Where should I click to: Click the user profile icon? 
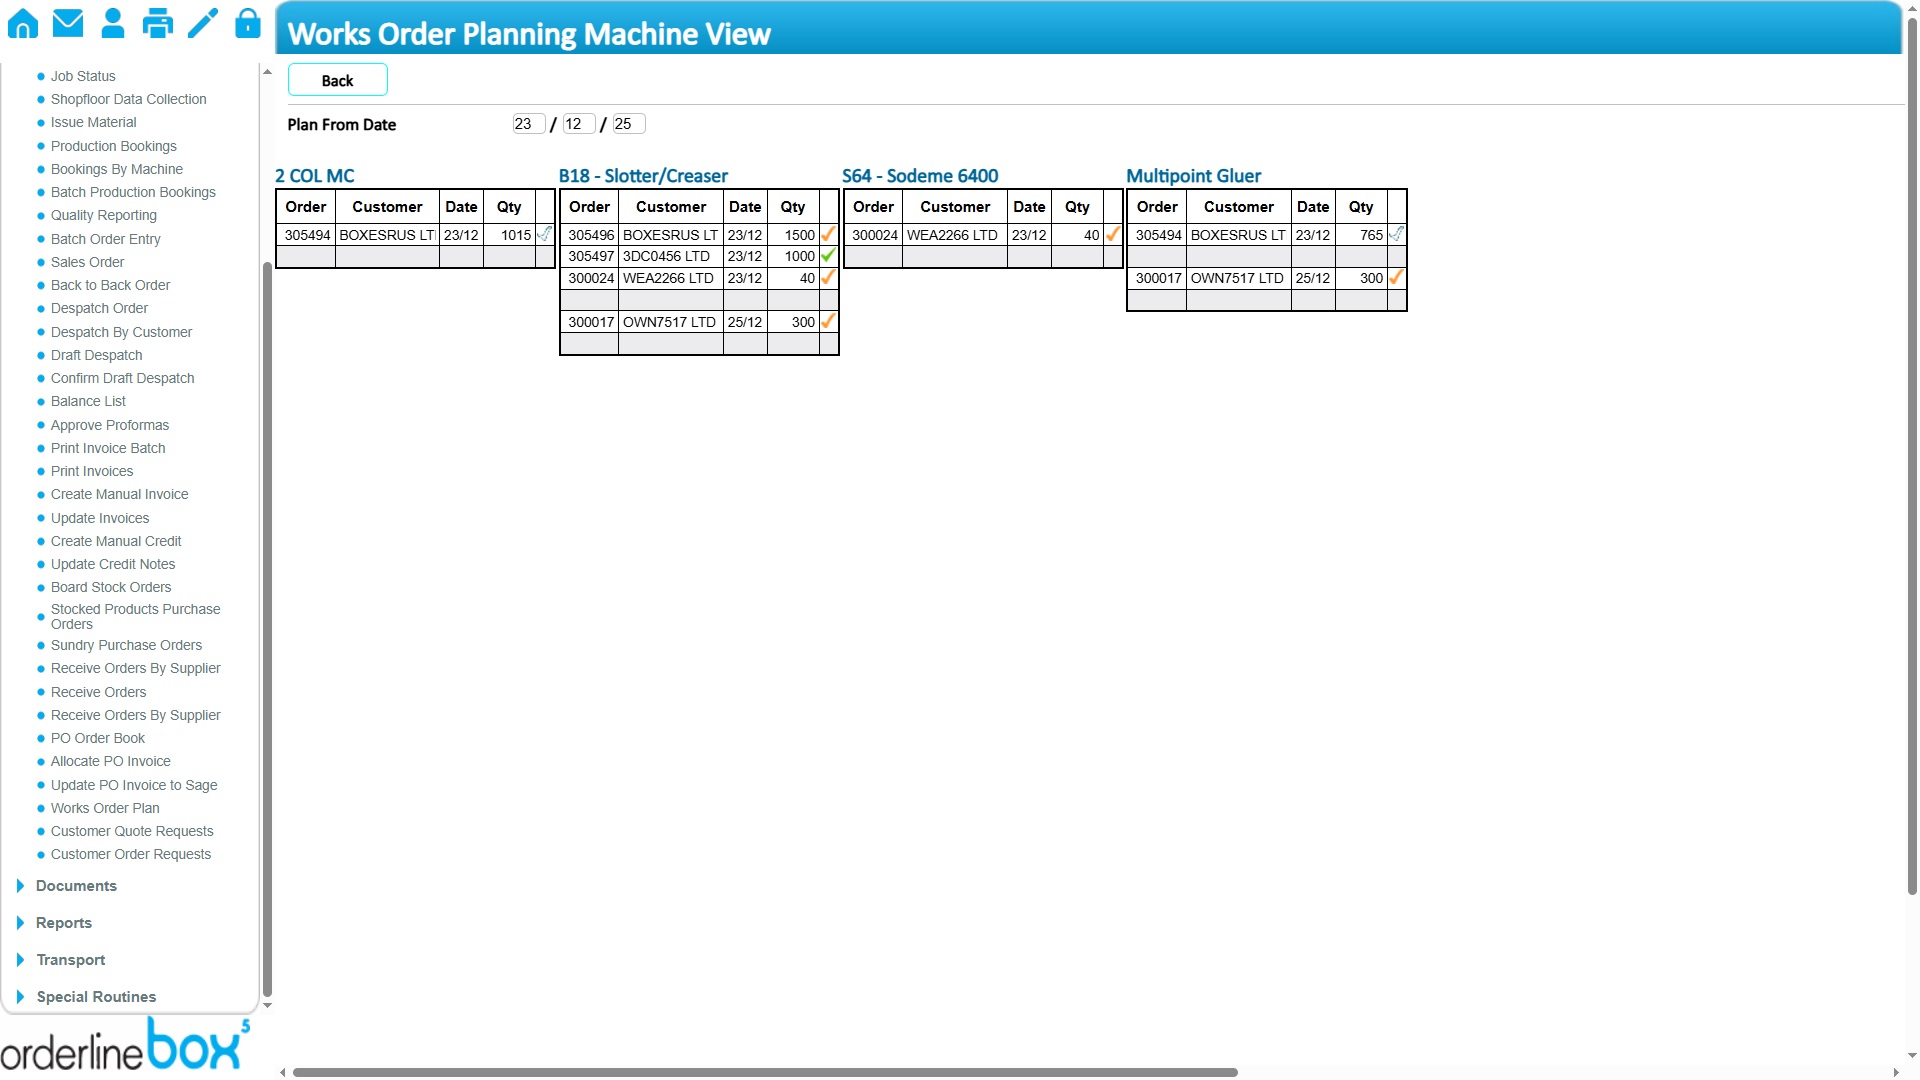click(x=113, y=23)
